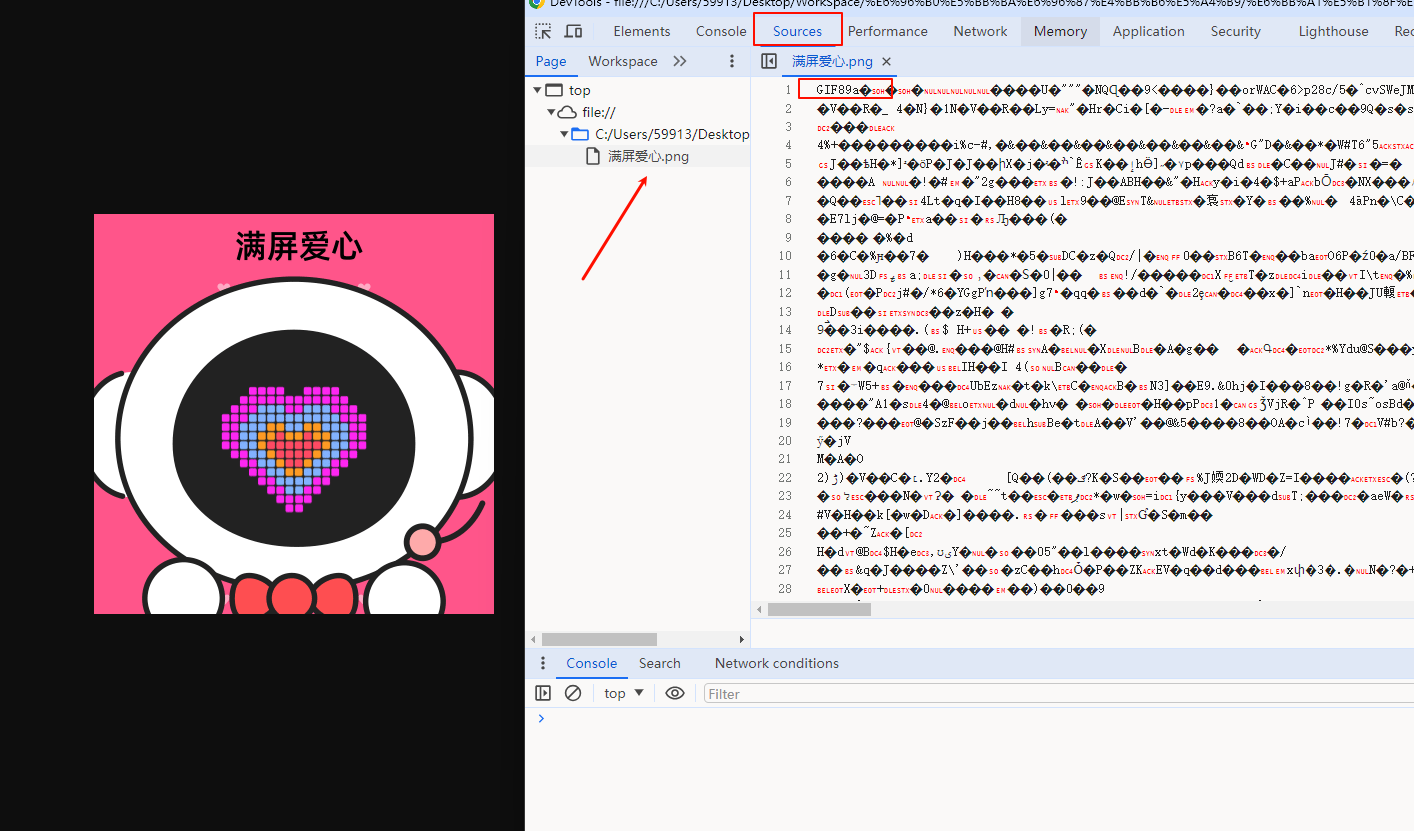Click the code editor horizontal scrollbar
This screenshot has height=831, width=1414.
tap(820, 609)
